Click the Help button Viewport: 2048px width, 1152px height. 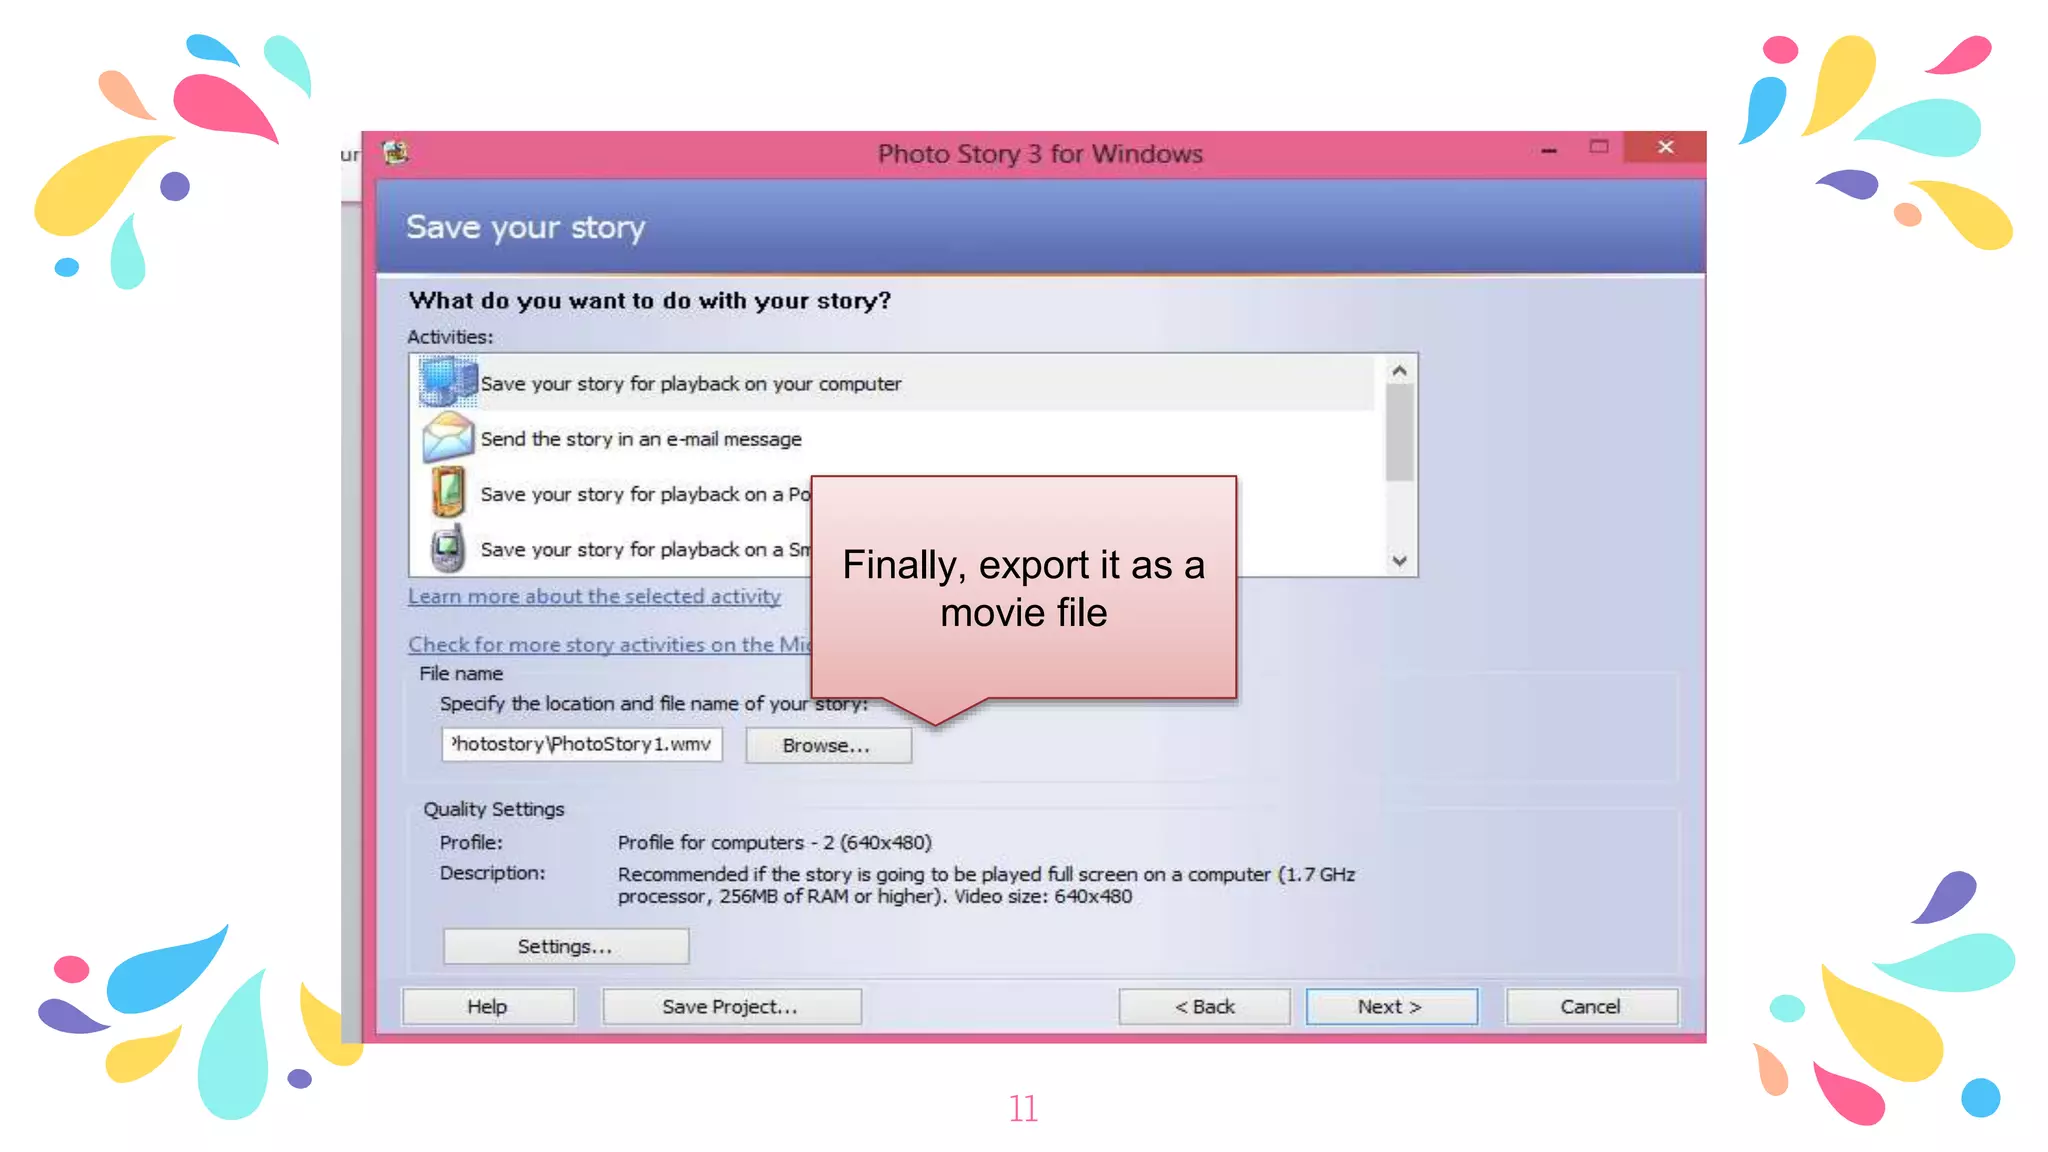[488, 1006]
